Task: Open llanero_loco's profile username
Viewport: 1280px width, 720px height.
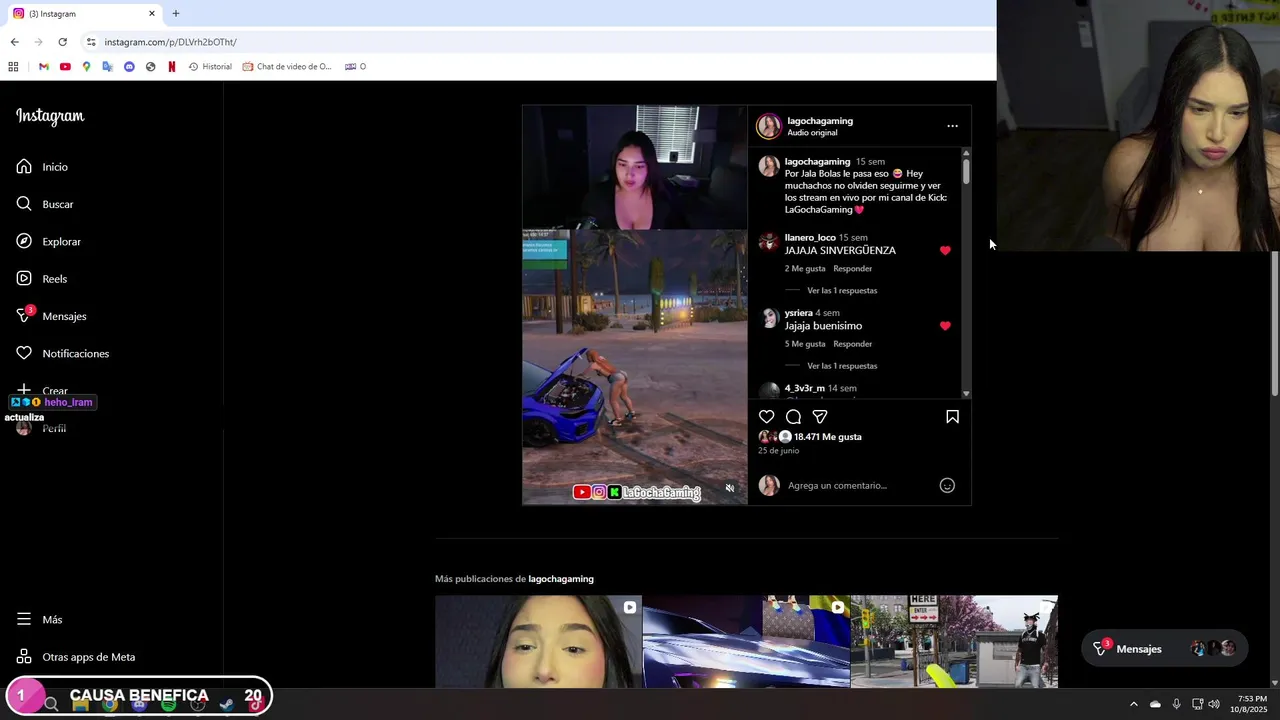Action: (x=810, y=238)
